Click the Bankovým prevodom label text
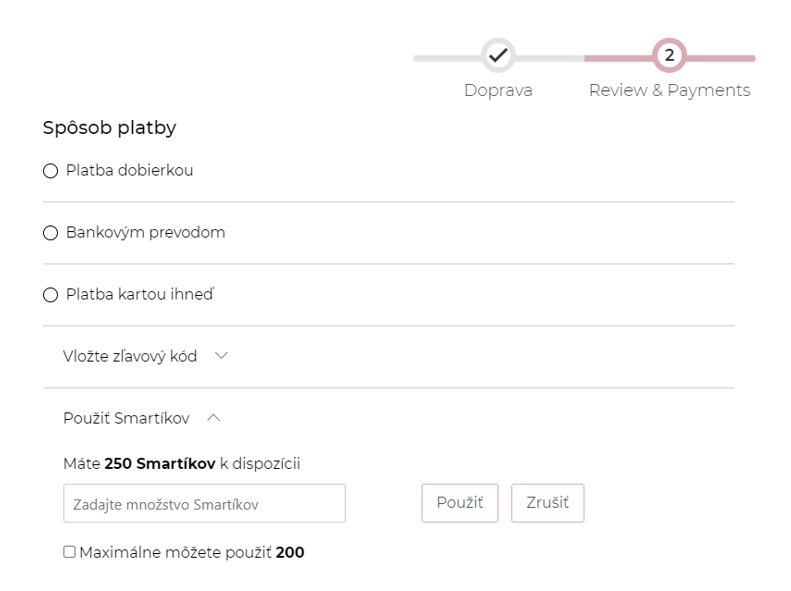This screenshot has width=791, height=591. click(x=146, y=232)
